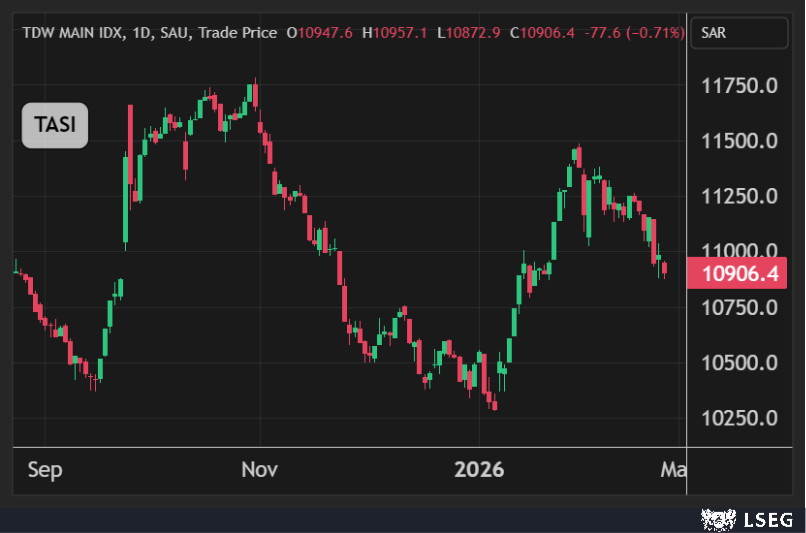Click the Low value L10872.9
806x533 pixels.
[x=468, y=33]
